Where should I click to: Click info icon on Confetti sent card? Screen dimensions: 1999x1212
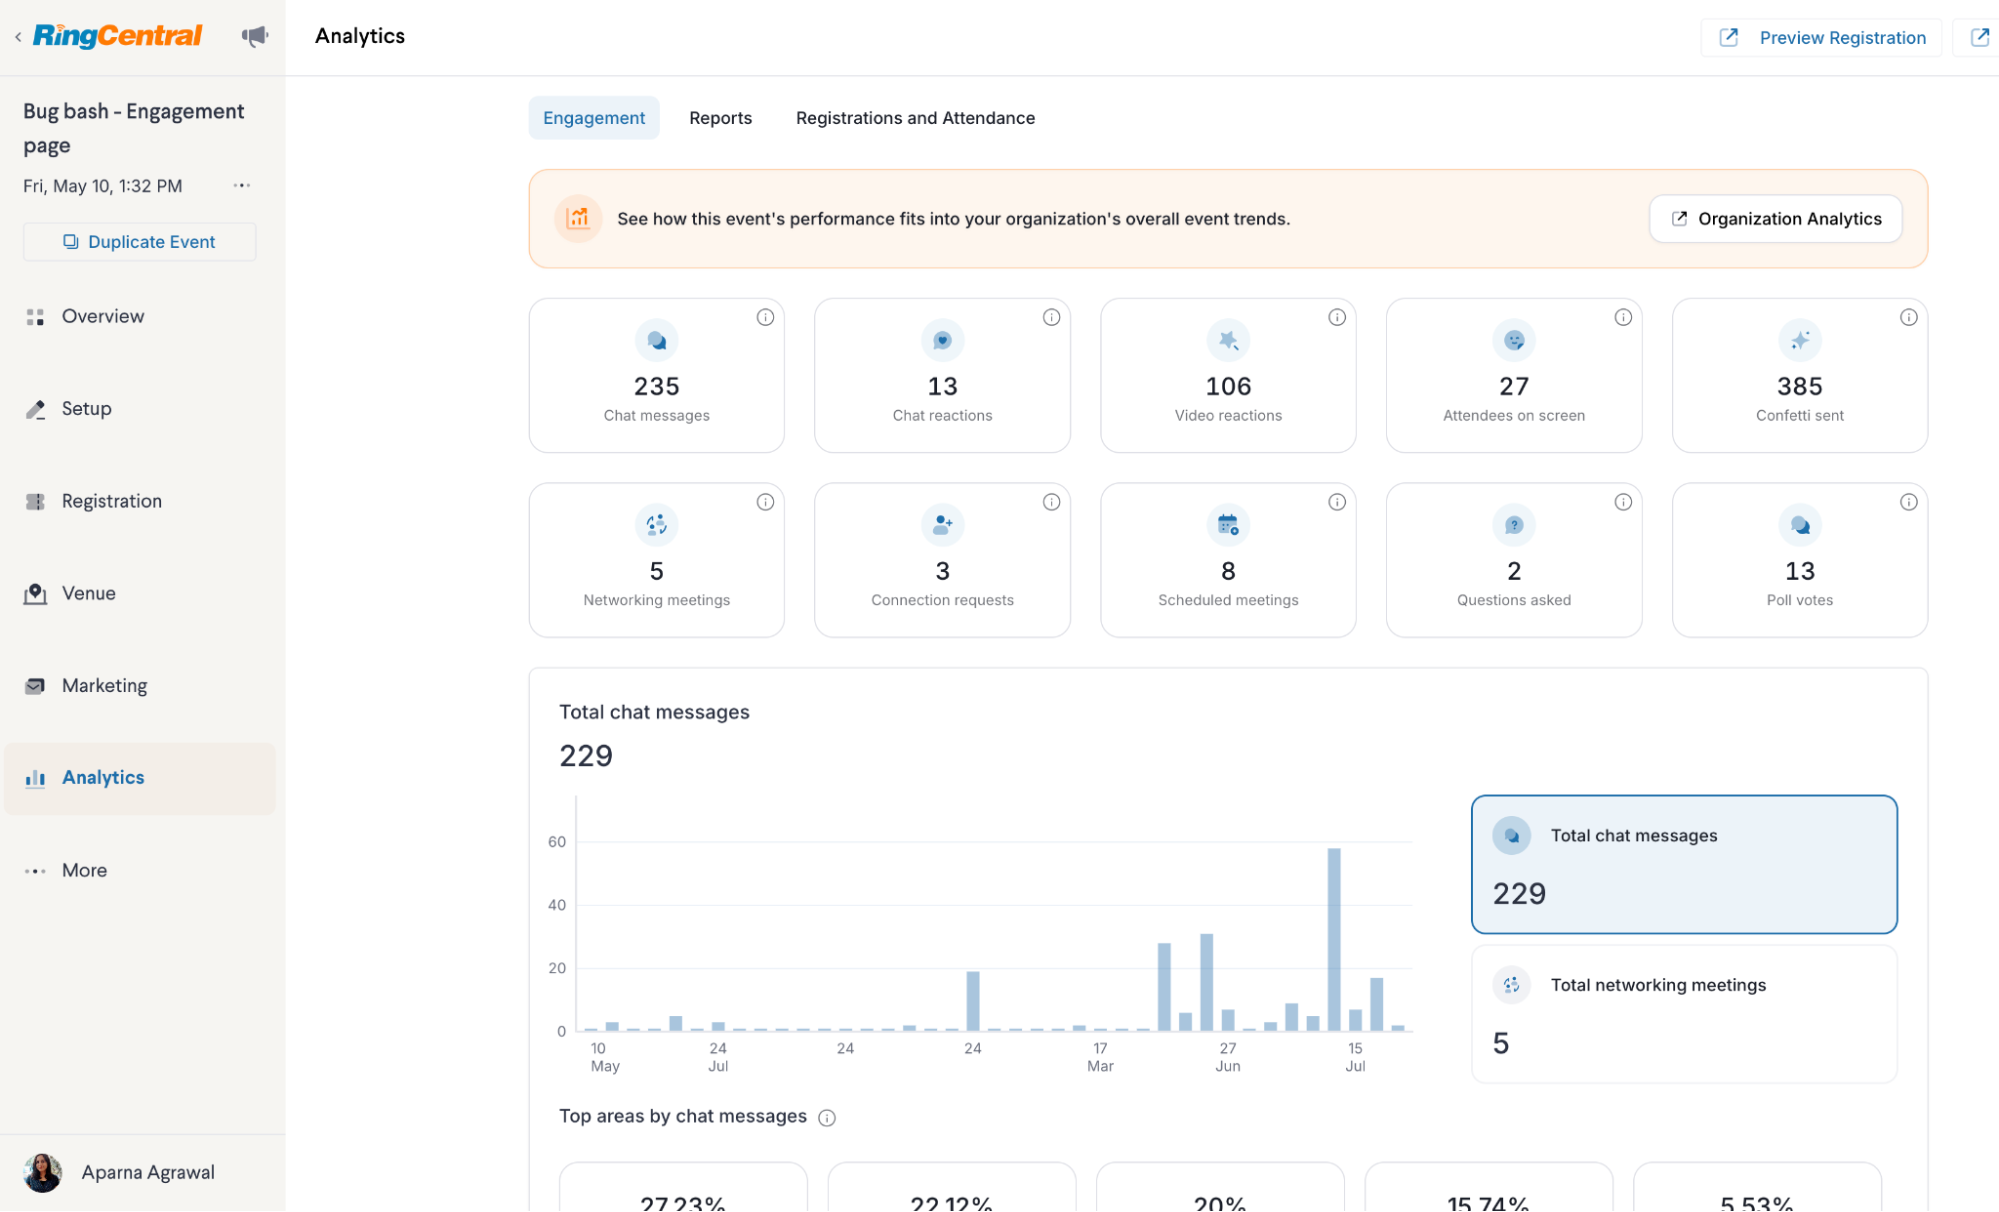pos(1909,317)
